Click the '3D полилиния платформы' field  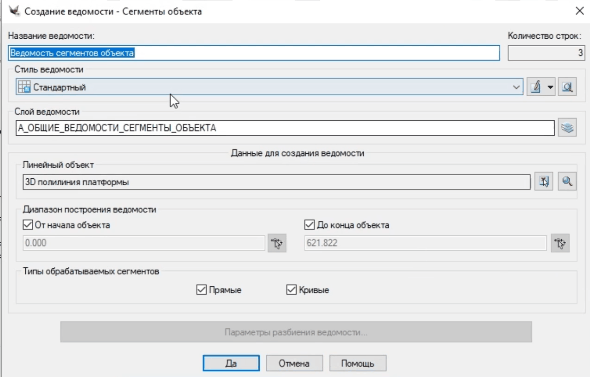[277, 182]
